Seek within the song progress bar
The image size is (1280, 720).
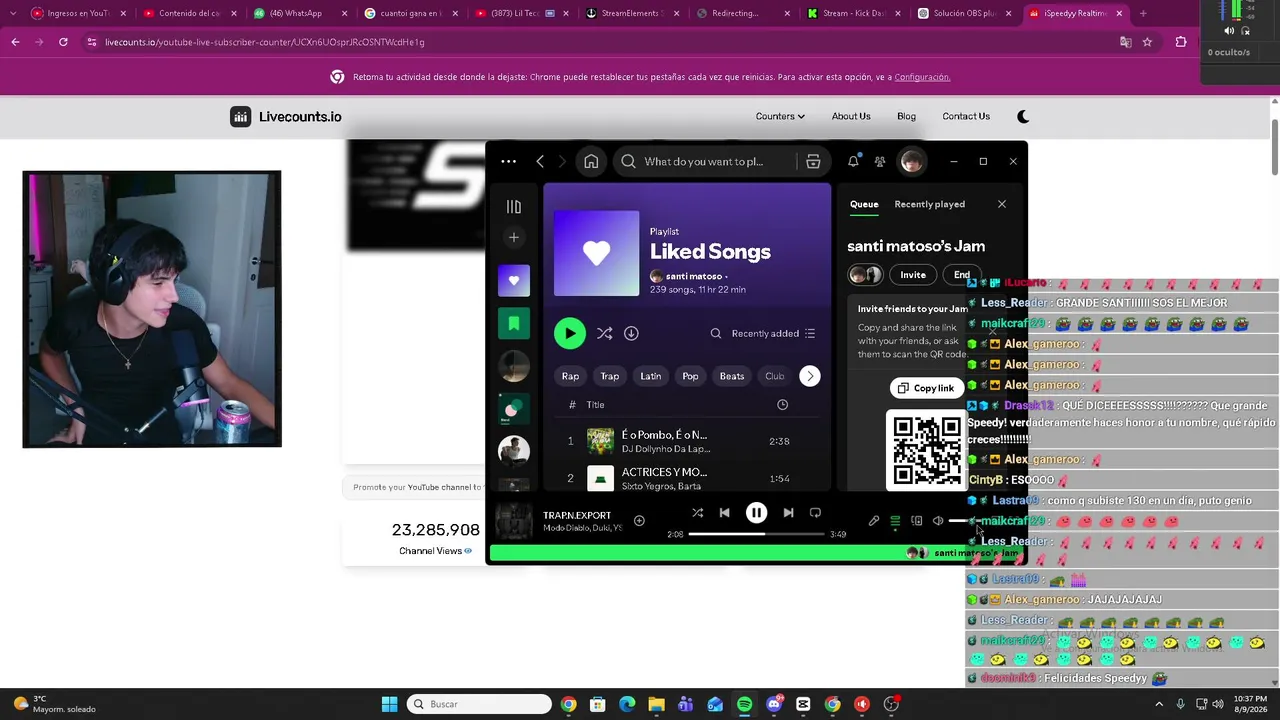[756, 534]
